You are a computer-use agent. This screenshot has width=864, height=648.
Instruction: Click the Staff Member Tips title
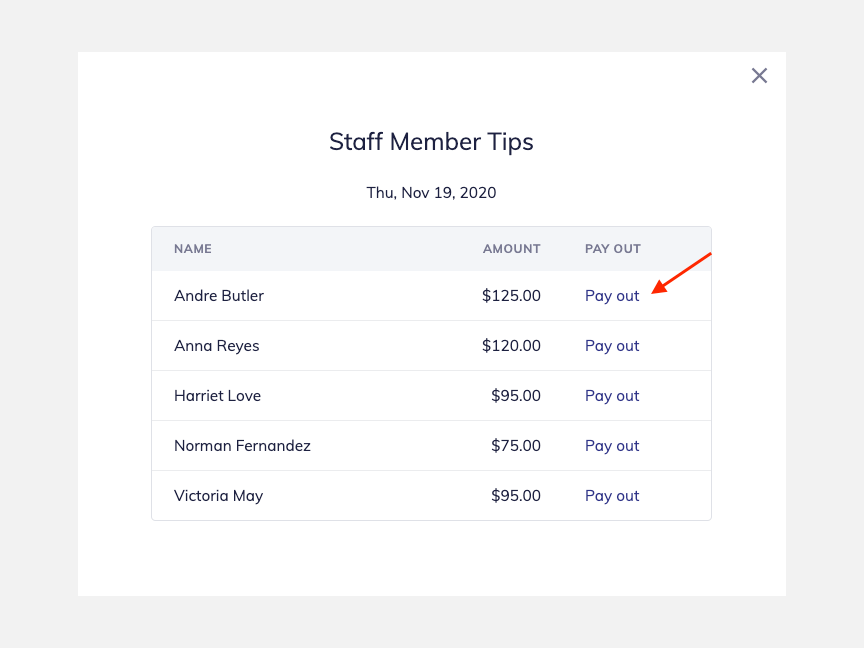pyautogui.click(x=431, y=142)
